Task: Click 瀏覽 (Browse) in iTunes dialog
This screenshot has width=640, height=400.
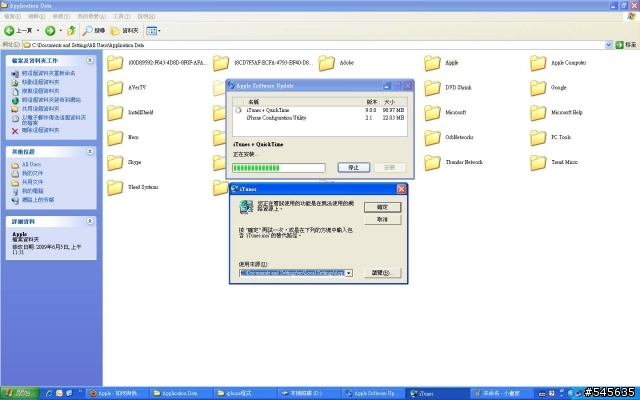Action: [382, 273]
